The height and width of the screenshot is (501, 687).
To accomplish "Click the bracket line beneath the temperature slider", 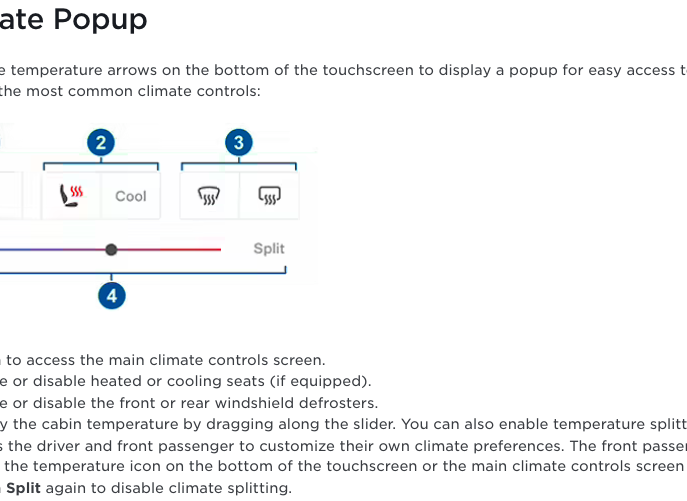I will [143, 272].
